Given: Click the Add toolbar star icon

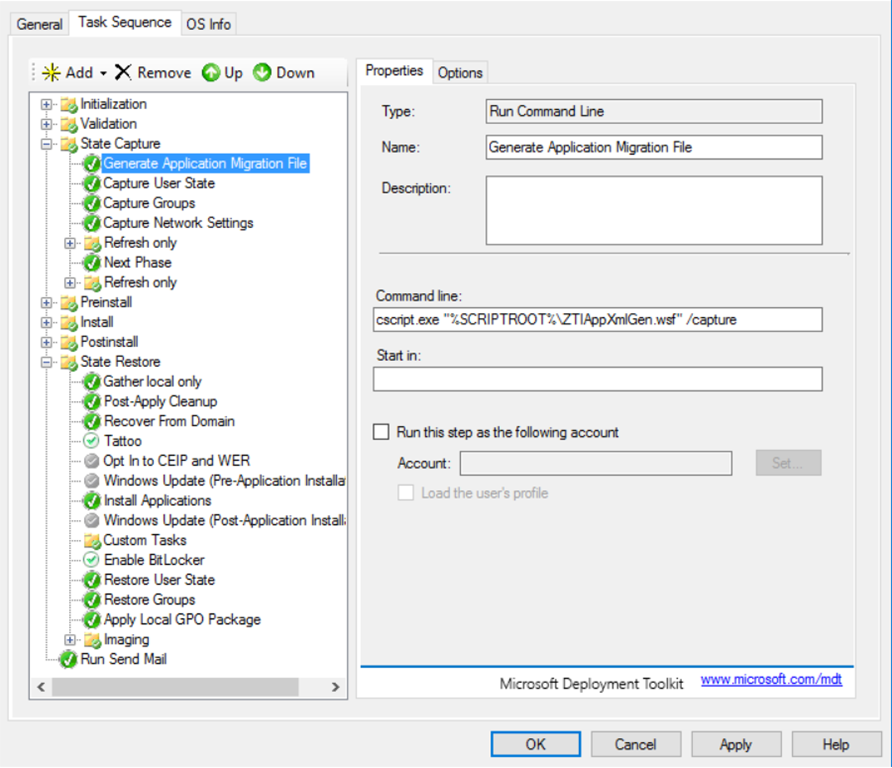Looking at the screenshot, I should tap(51, 72).
